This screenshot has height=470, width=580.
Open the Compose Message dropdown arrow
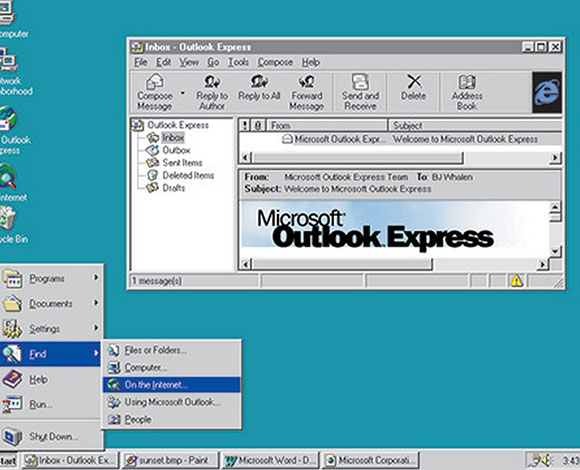(x=182, y=93)
